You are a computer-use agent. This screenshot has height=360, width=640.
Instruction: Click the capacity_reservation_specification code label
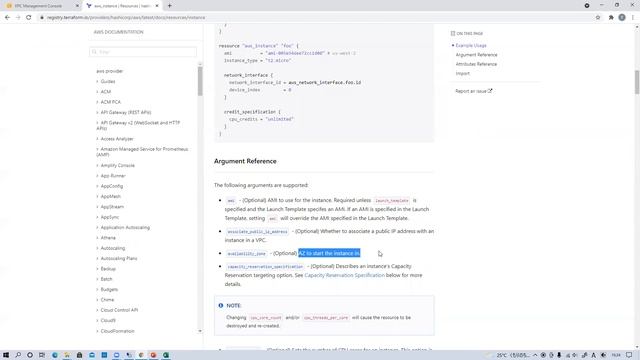[265, 267]
